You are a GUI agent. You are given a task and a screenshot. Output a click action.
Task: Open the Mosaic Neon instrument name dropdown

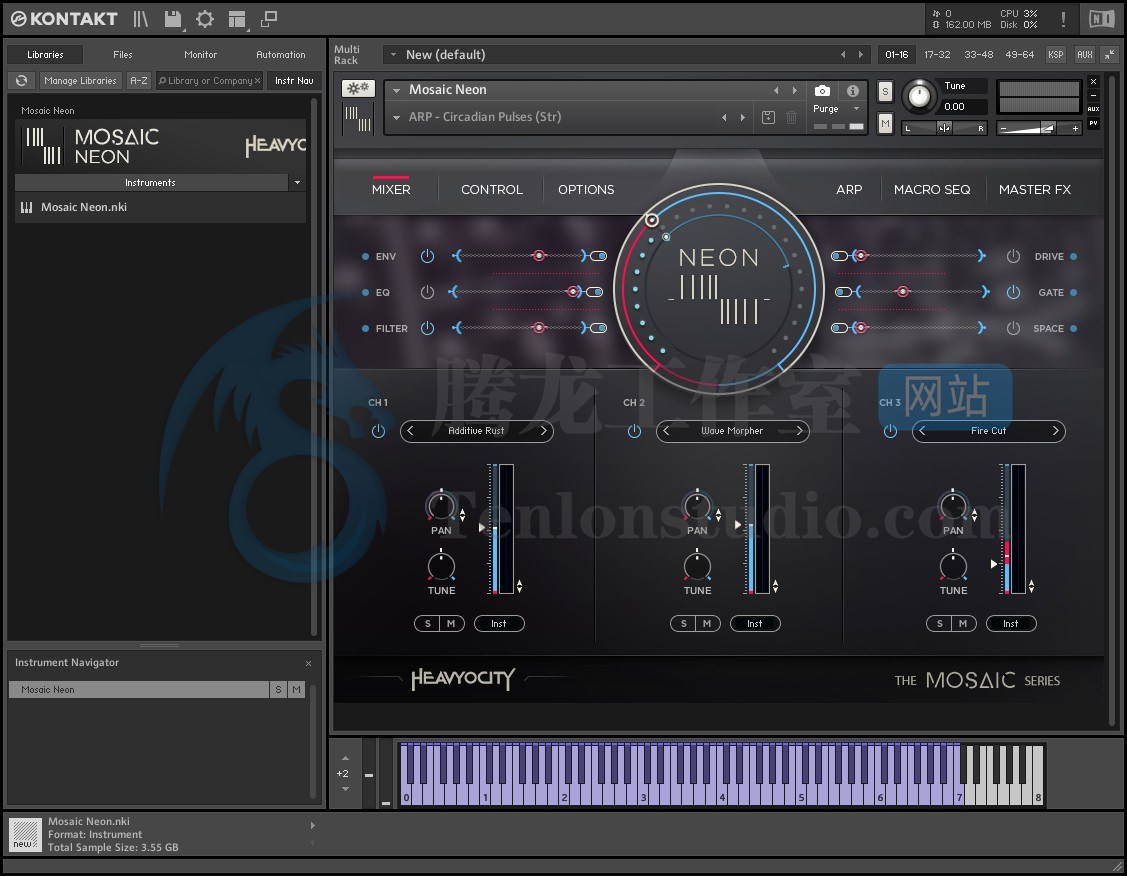(396, 91)
